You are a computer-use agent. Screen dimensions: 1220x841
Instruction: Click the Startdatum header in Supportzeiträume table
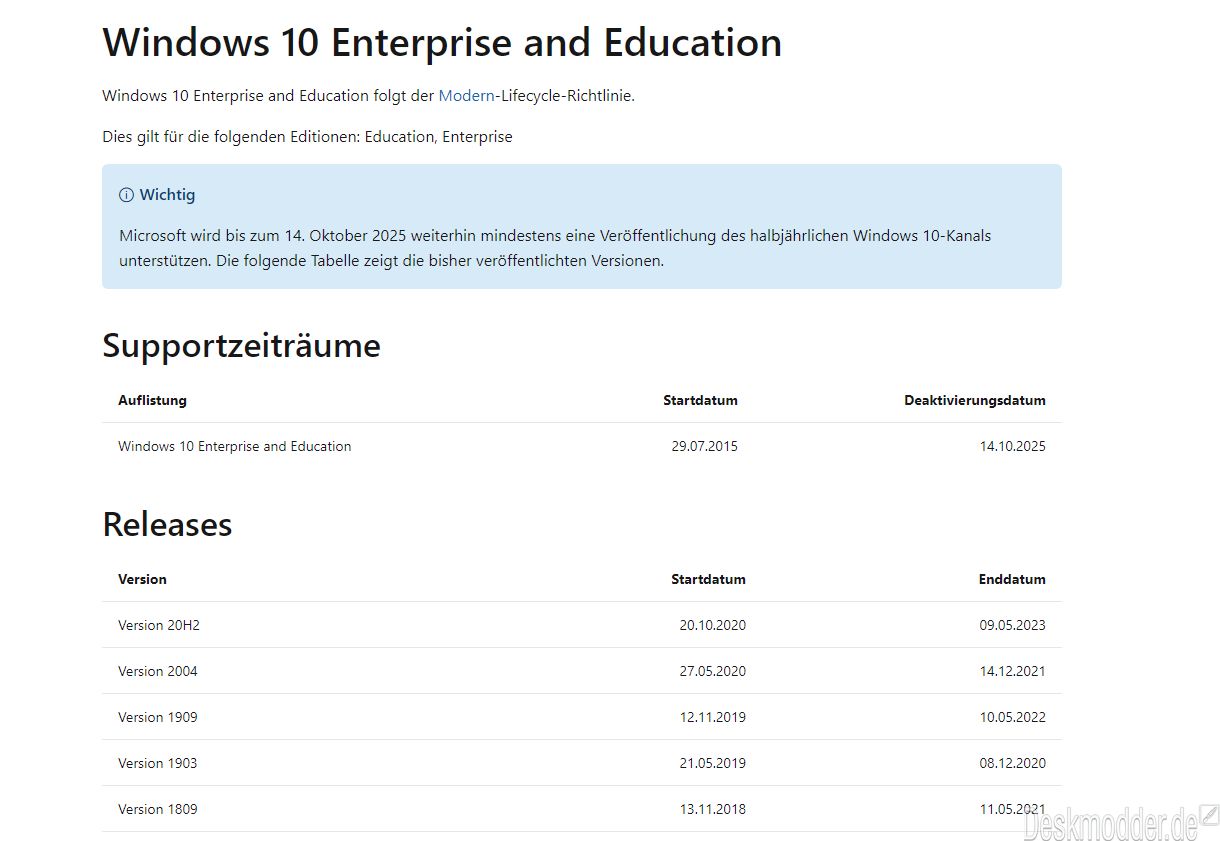[x=700, y=400]
